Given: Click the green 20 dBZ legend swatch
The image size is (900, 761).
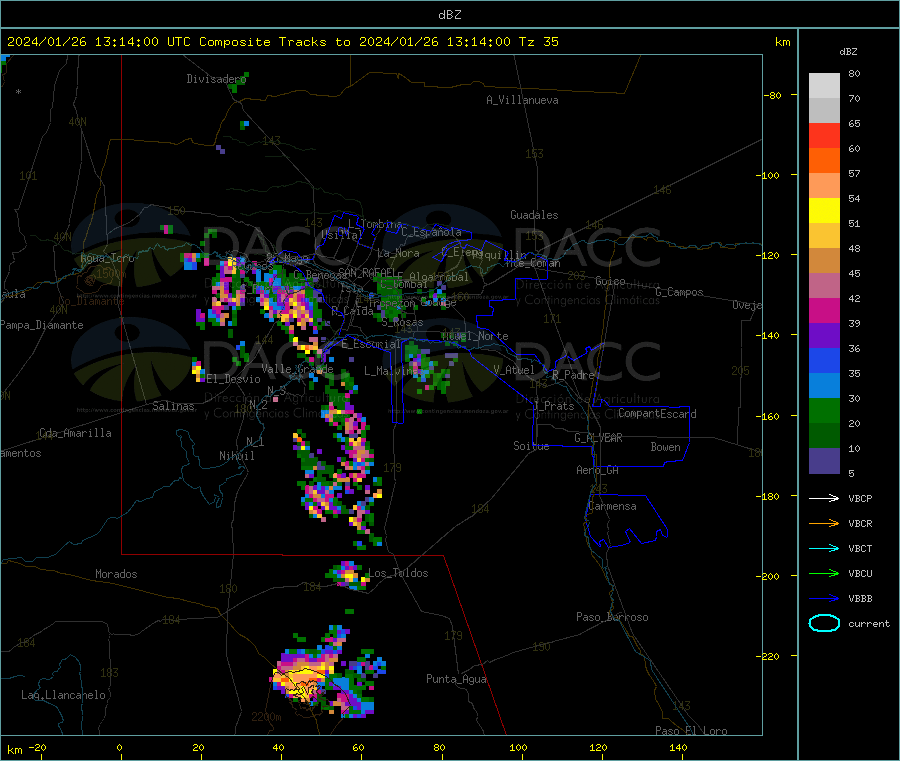Looking at the screenshot, I should click(x=824, y=410).
